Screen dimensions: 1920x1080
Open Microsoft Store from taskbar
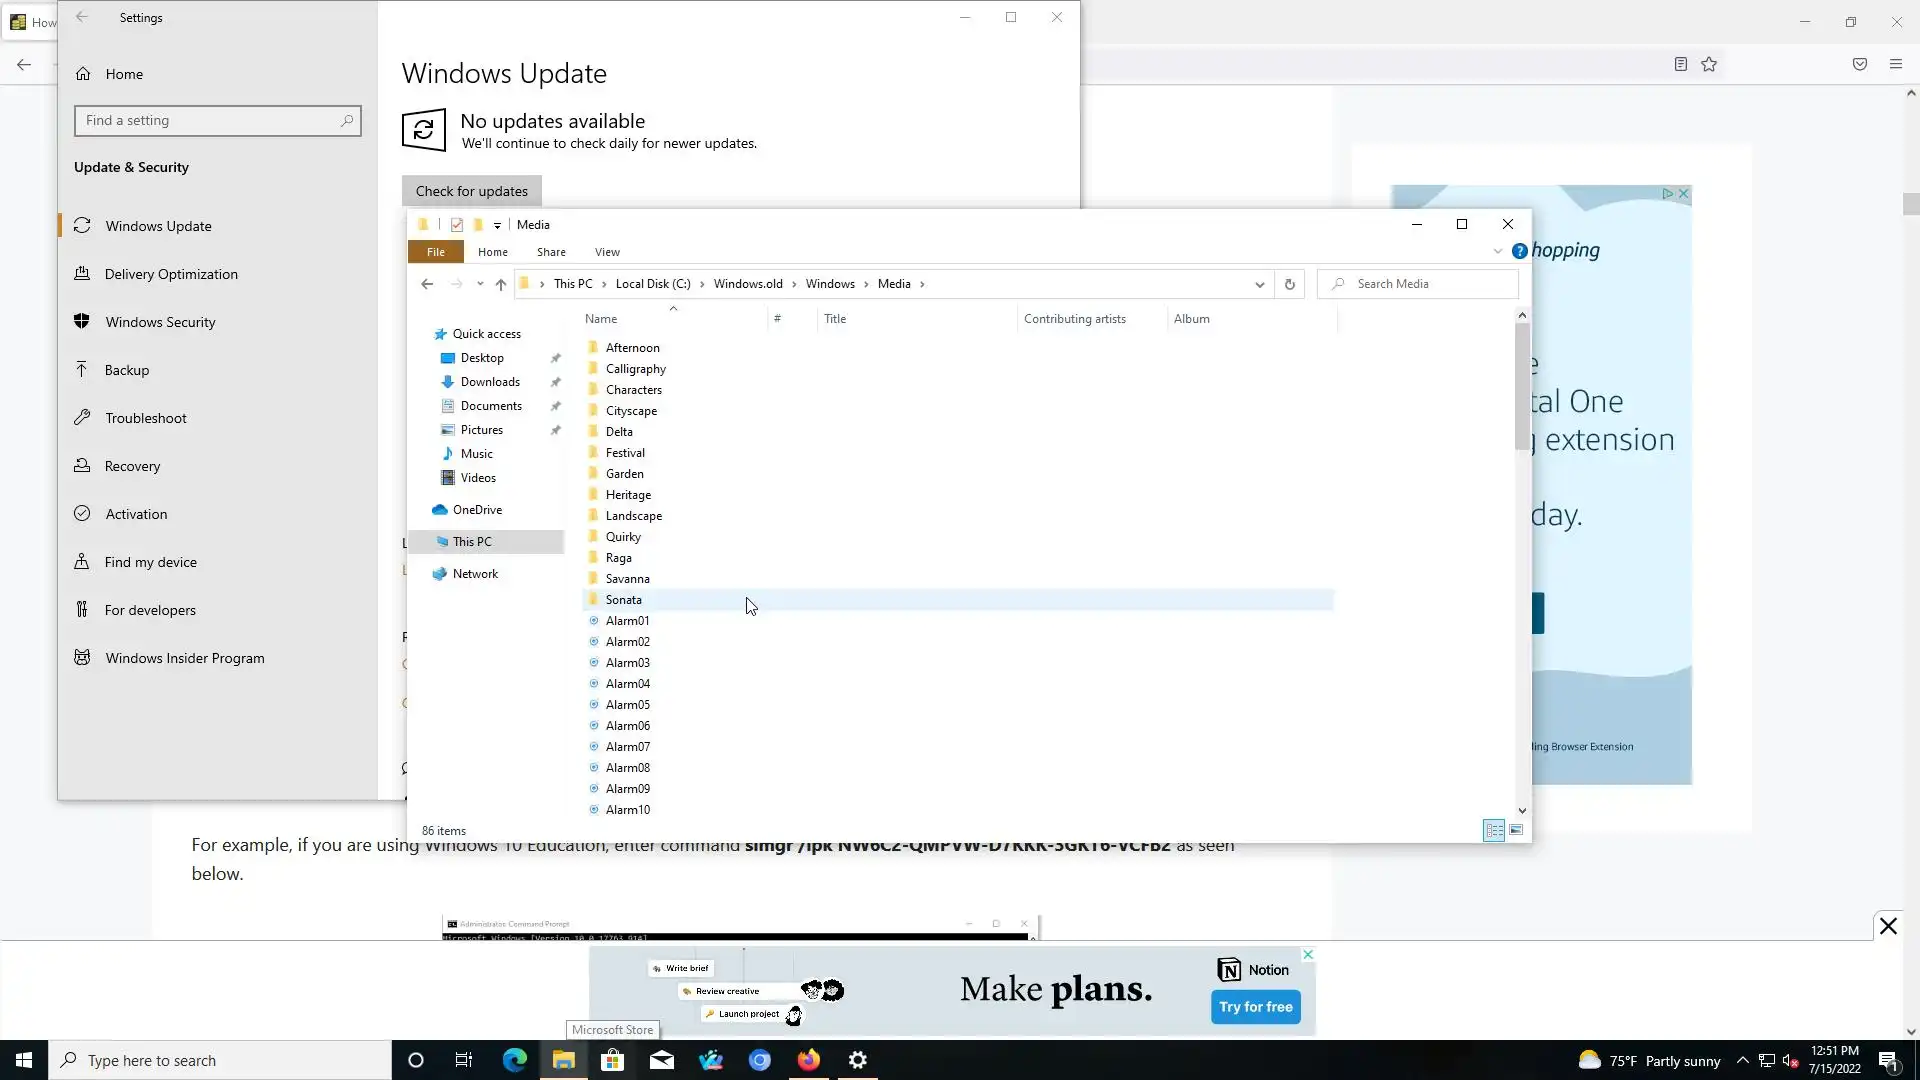point(612,1060)
